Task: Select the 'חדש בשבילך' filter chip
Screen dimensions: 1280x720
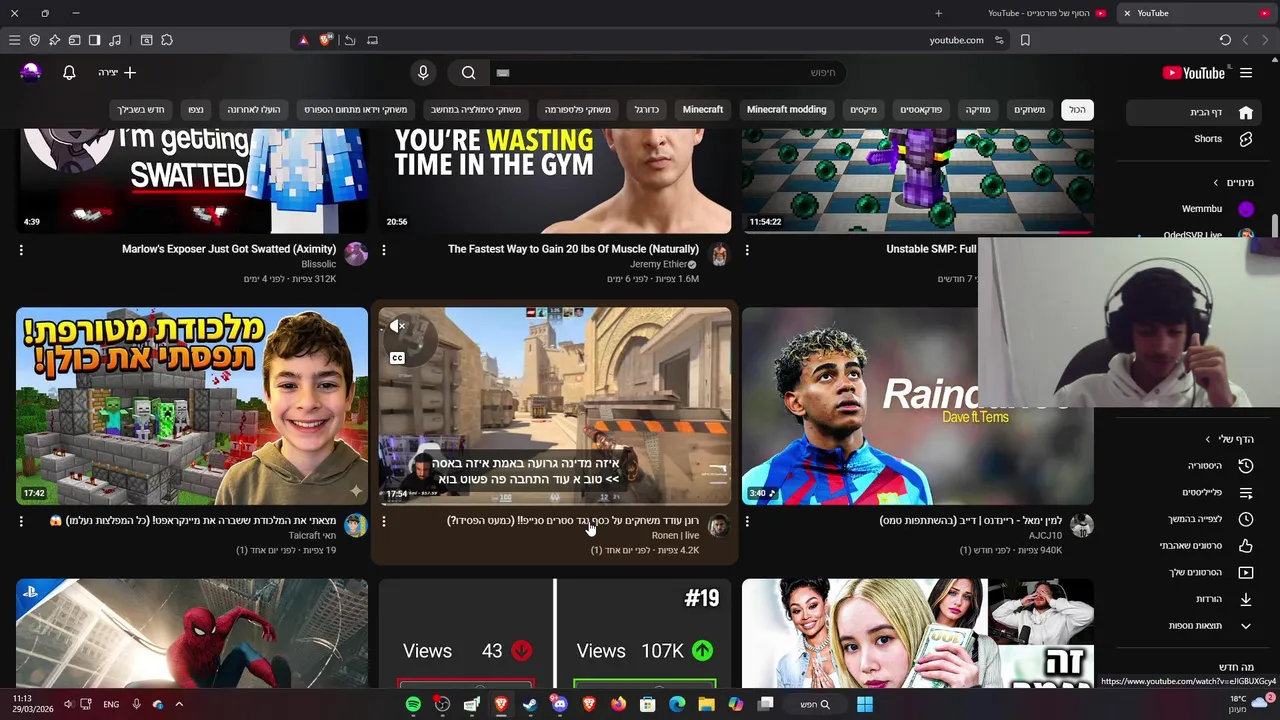Action: point(141,109)
